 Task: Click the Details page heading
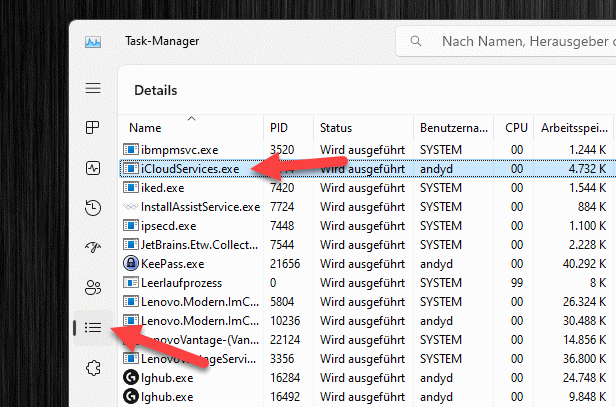coord(156,90)
